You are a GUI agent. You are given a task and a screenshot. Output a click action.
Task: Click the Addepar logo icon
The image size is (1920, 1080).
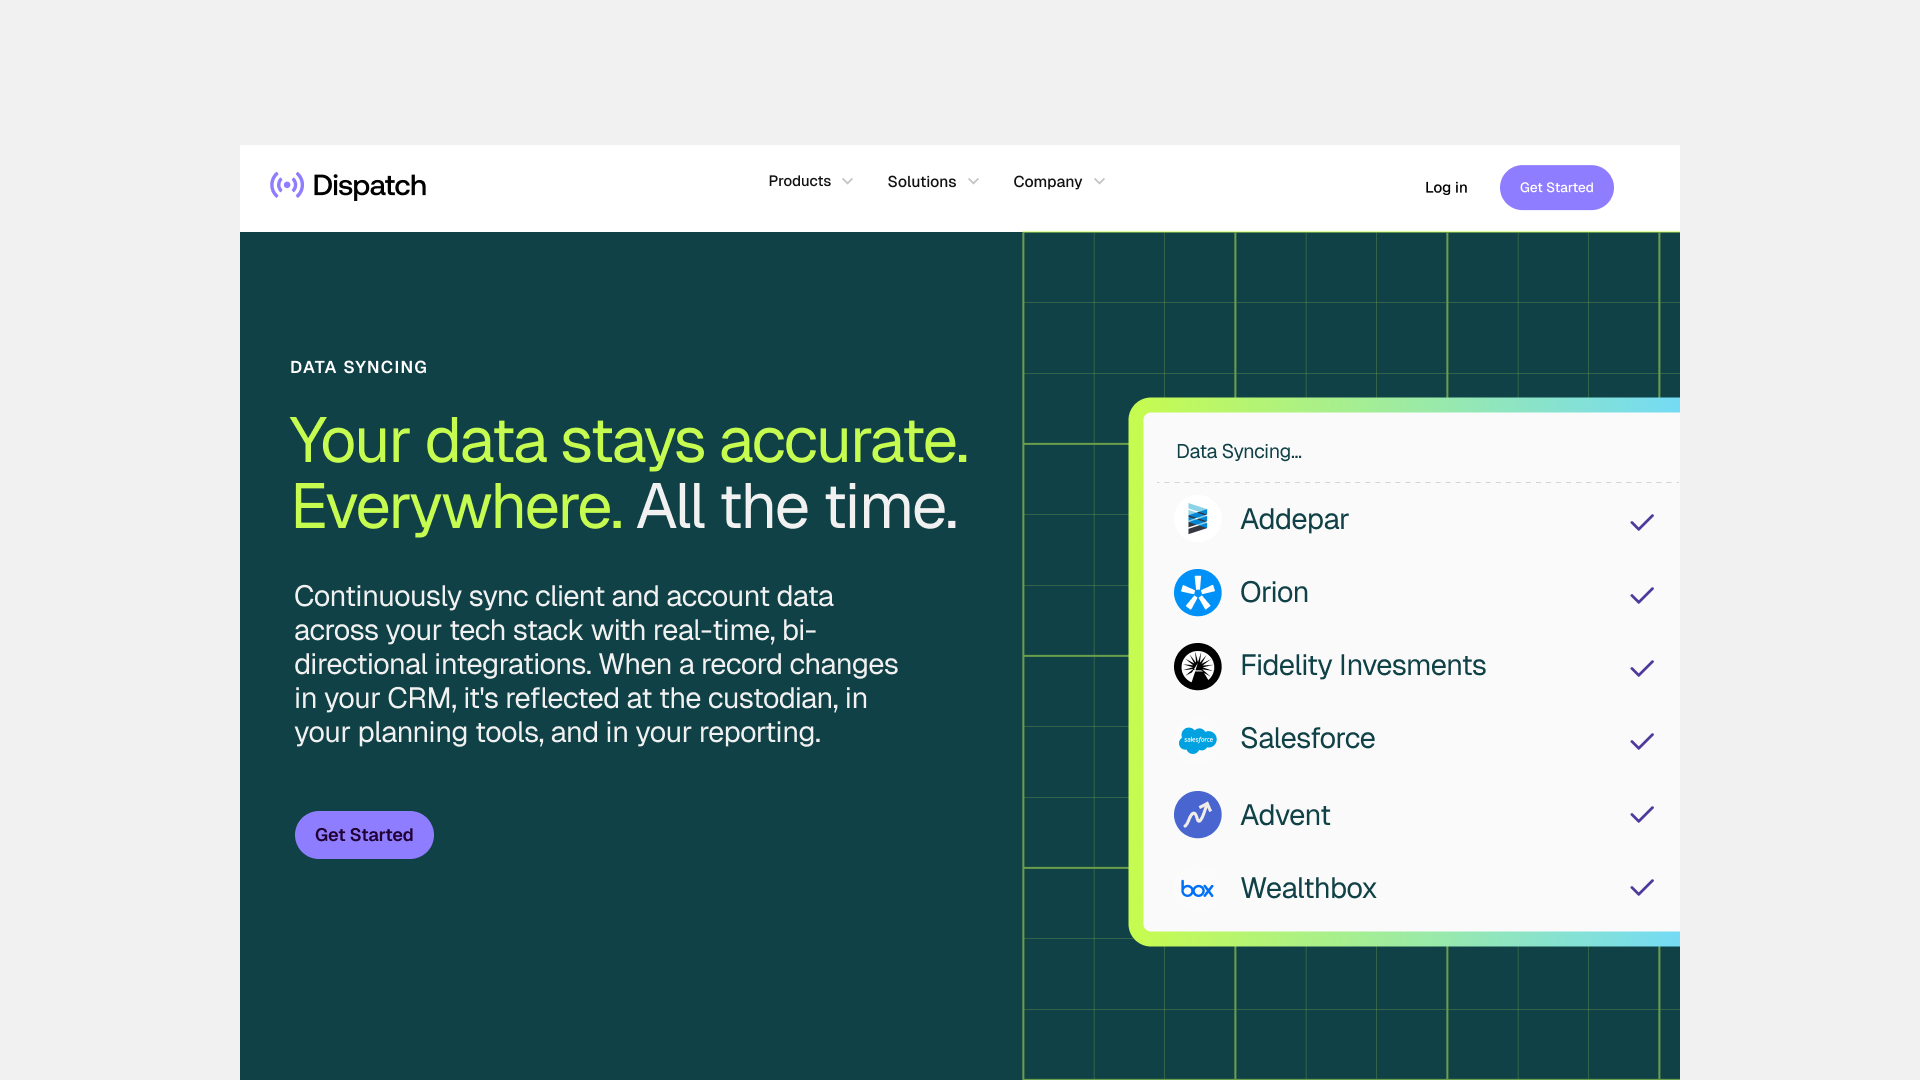(x=1197, y=519)
